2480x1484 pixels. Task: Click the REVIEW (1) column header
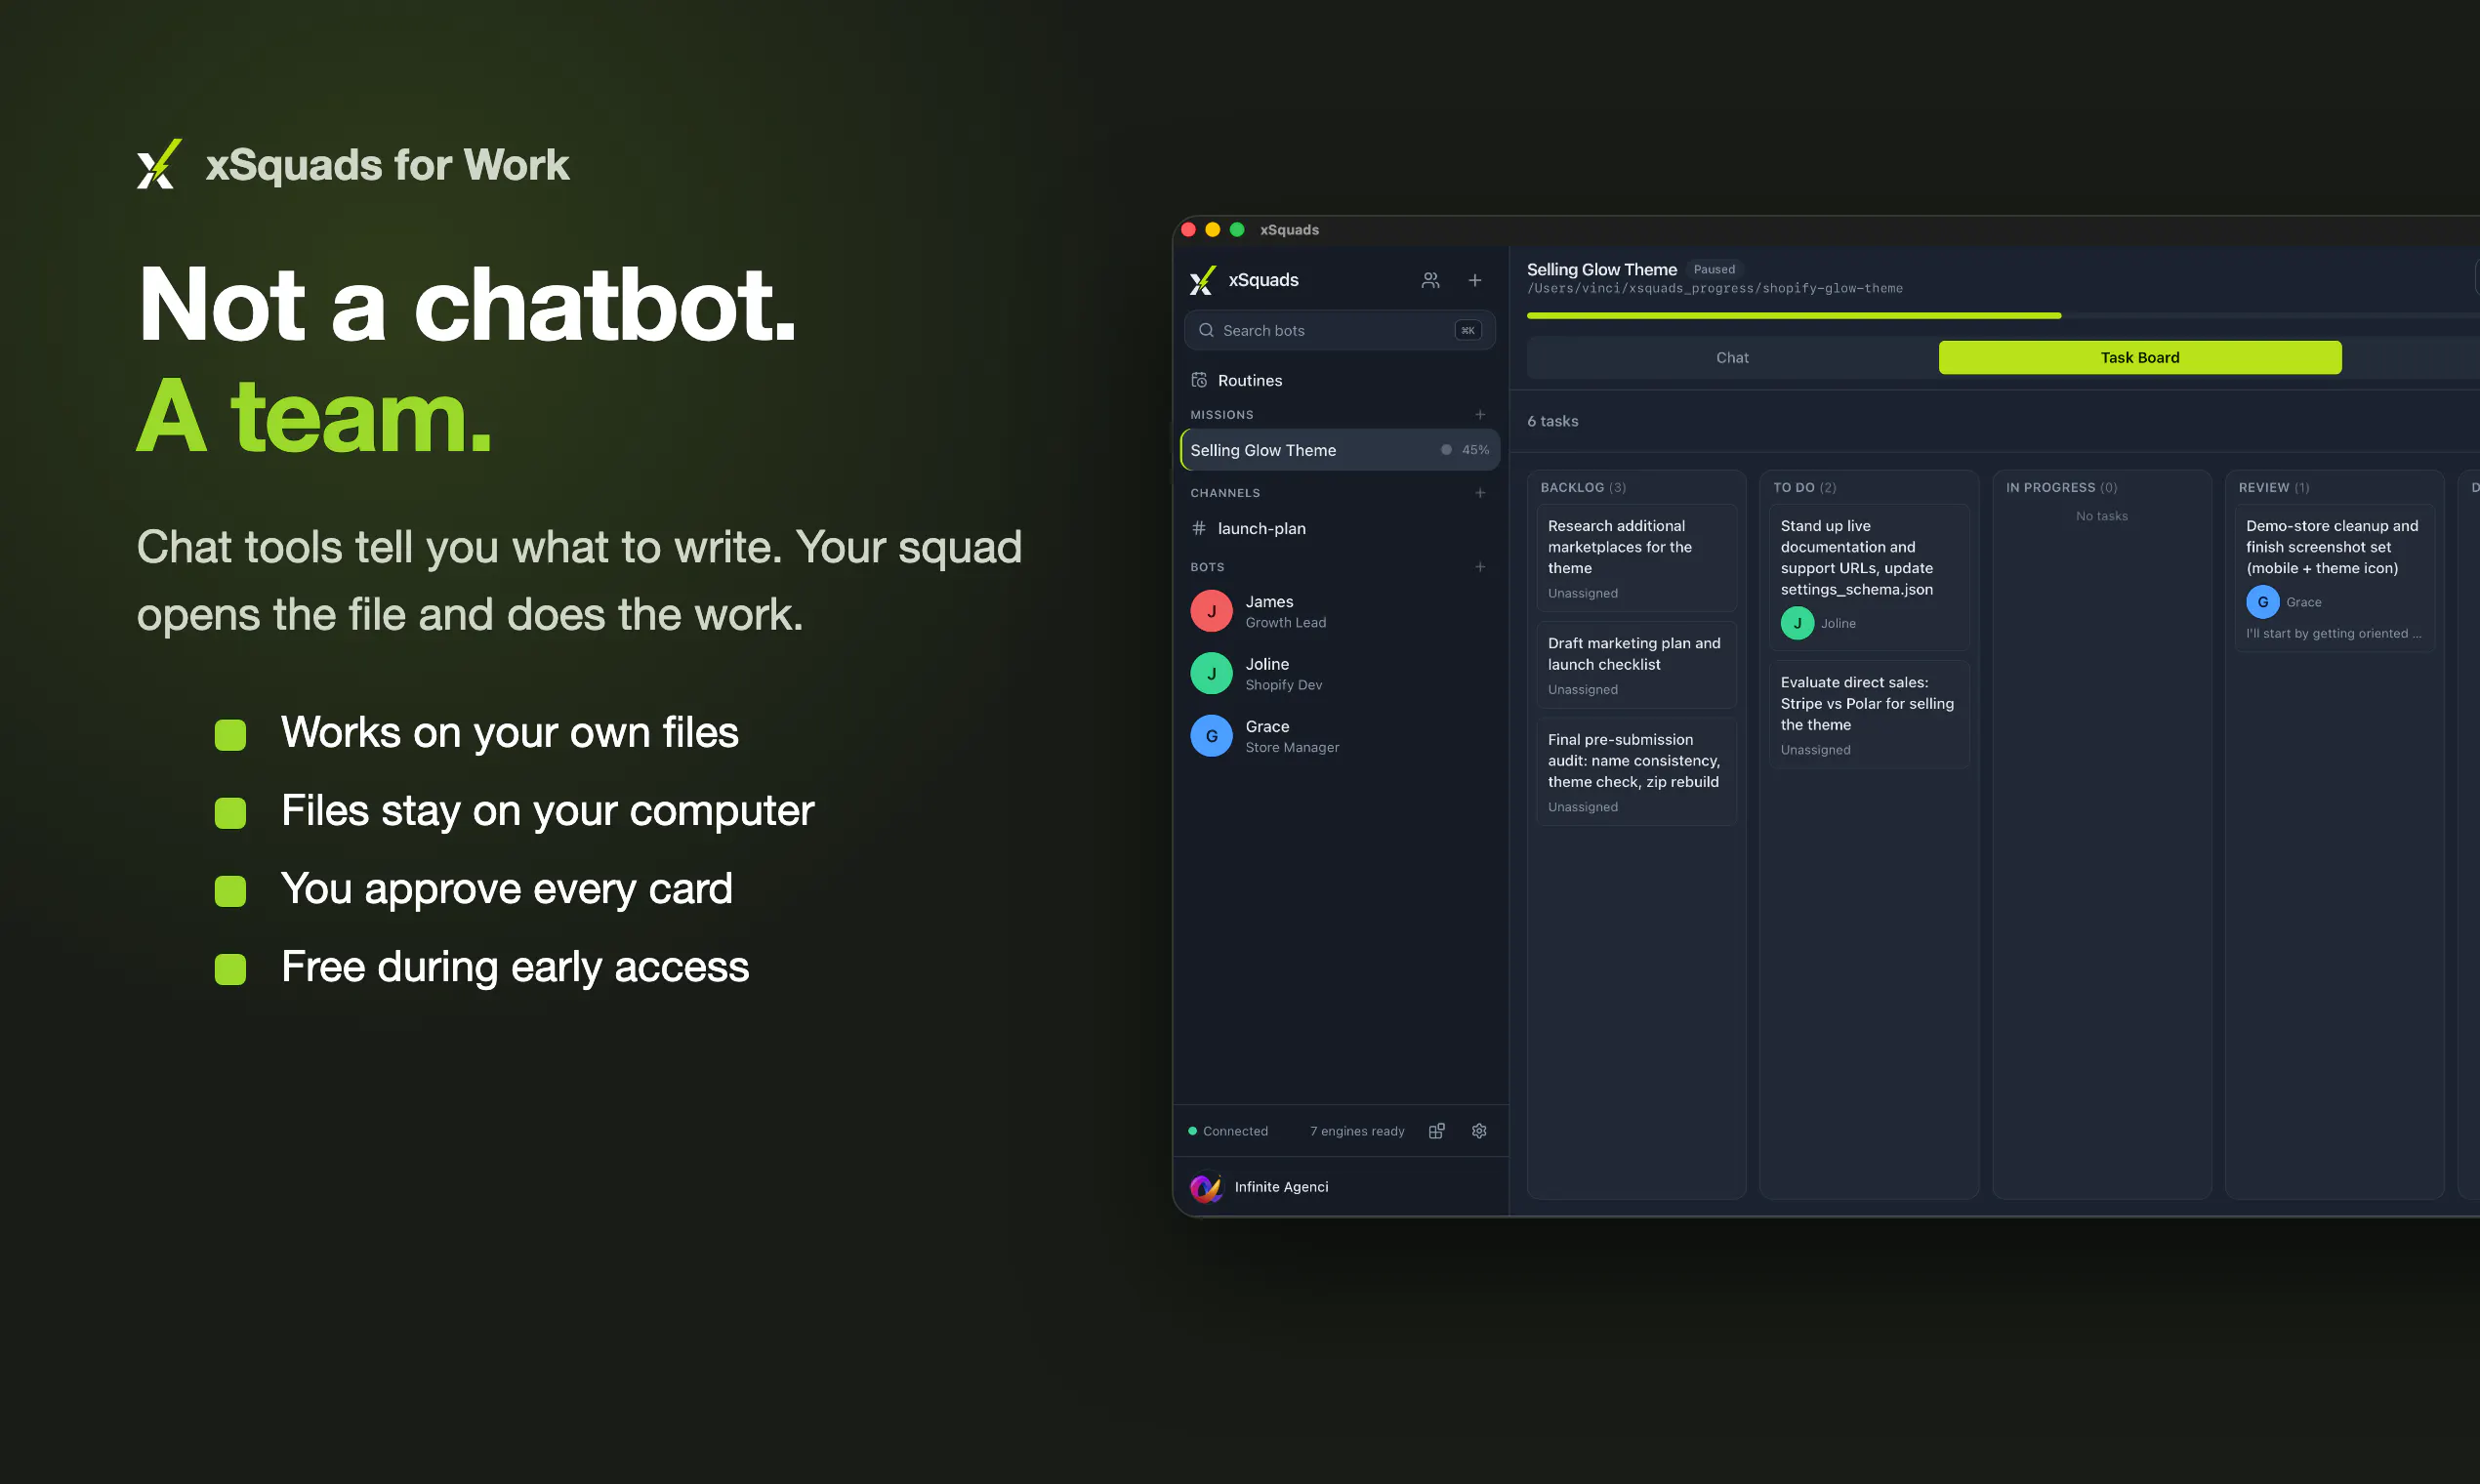2273,488
